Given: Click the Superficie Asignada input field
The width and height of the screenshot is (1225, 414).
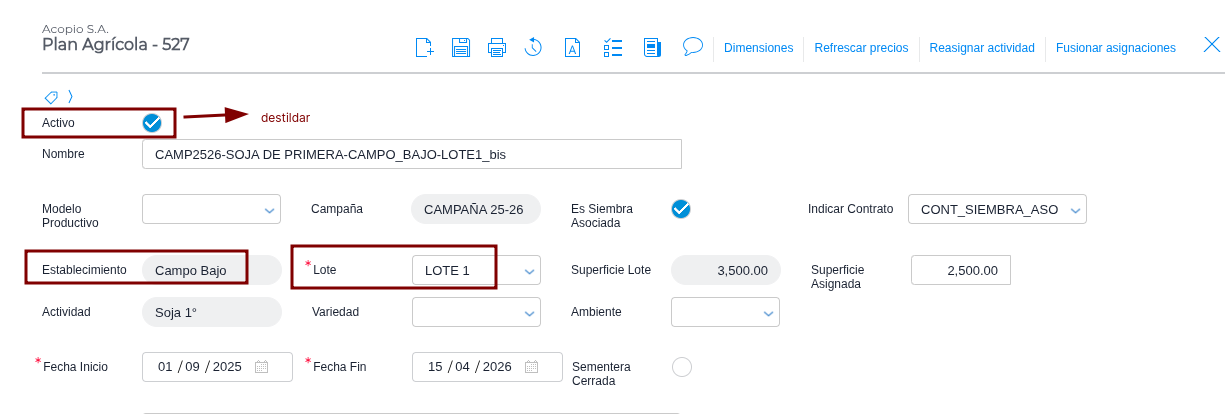Looking at the screenshot, I should click(x=960, y=270).
